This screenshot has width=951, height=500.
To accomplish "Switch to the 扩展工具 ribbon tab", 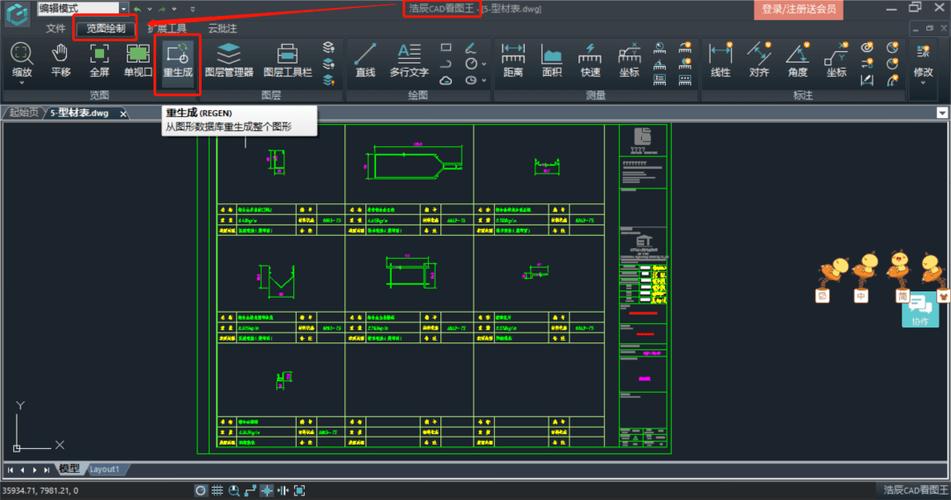I will click(x=167, y=29).
